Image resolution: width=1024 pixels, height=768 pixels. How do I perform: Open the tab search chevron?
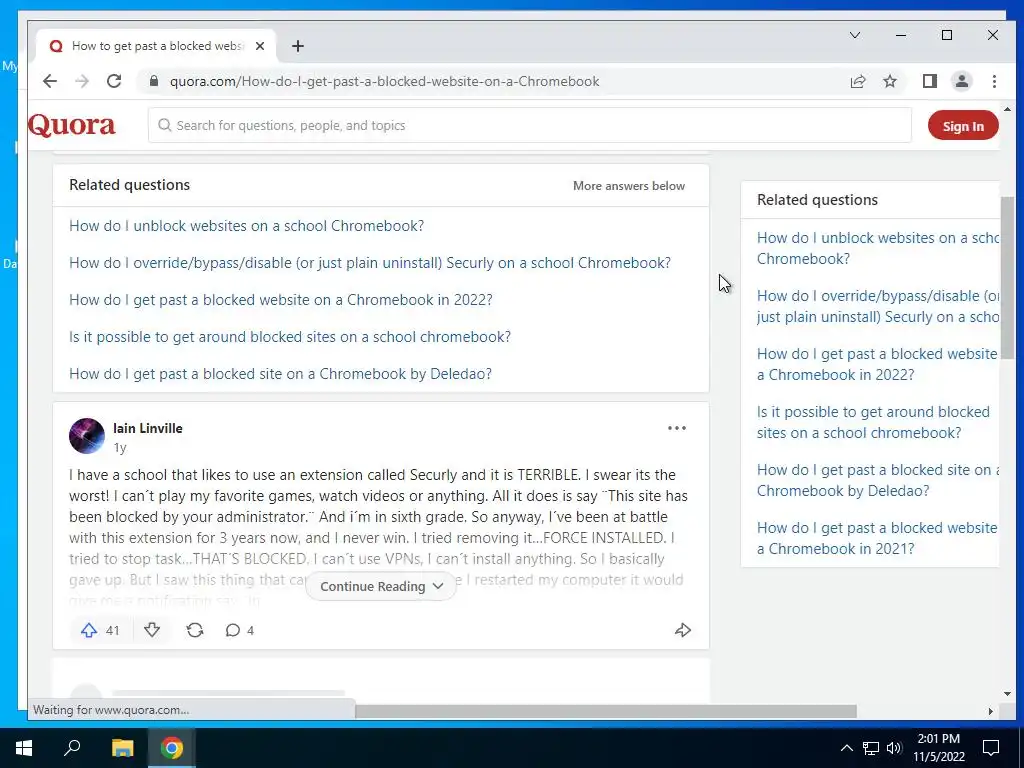(855, 35)
